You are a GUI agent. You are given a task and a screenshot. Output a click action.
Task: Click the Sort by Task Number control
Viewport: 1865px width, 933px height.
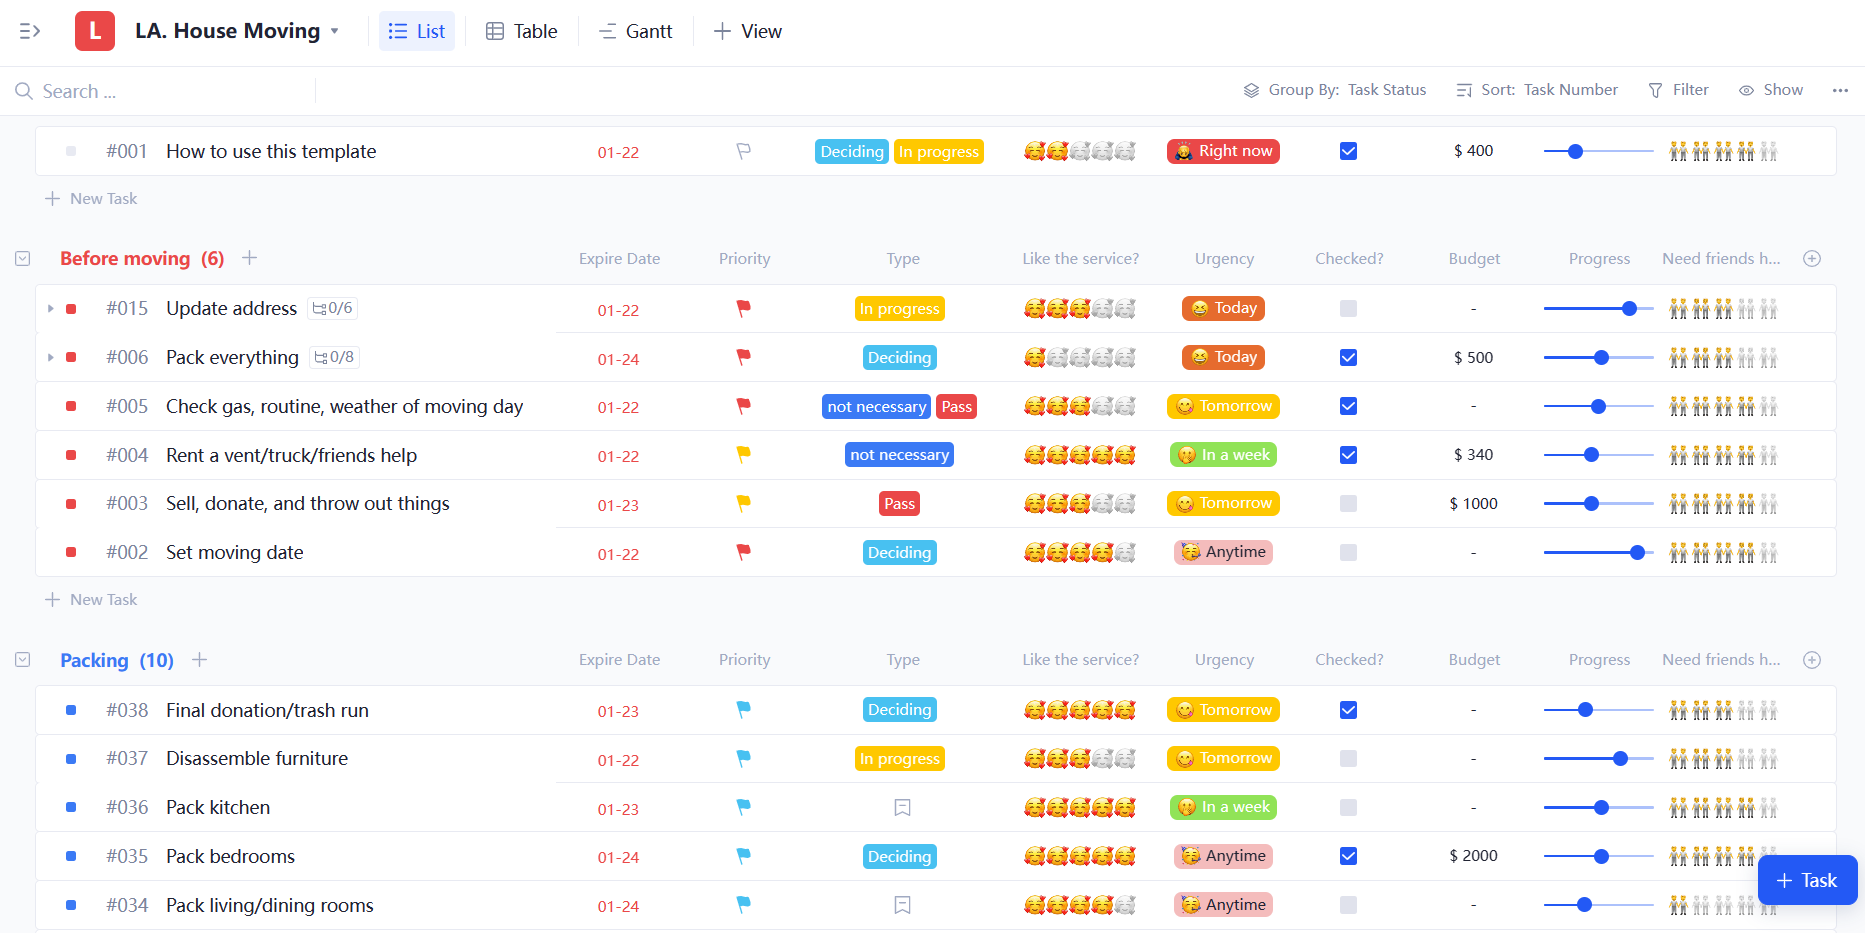[x=1537, y=90]
